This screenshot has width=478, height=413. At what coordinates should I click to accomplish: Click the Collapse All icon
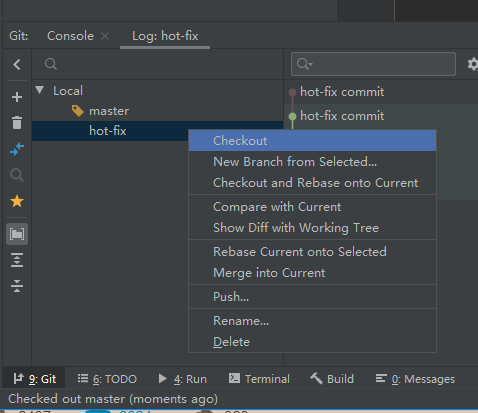pos(17,286)
